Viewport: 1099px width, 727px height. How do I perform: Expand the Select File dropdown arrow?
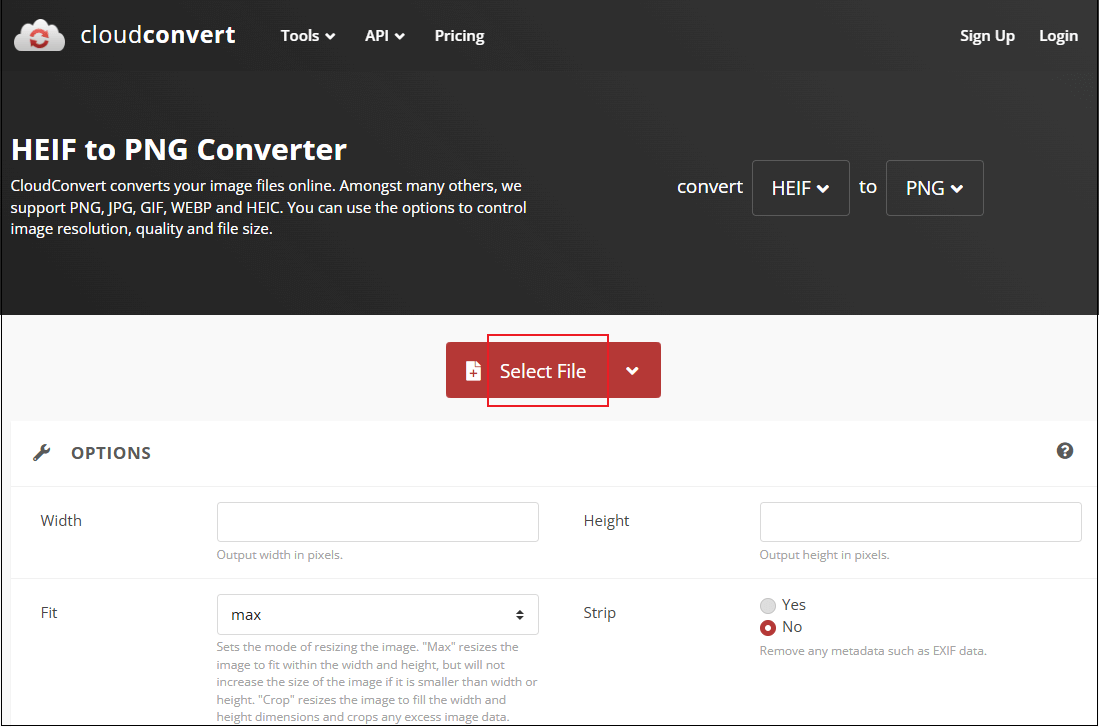point(633,370)
